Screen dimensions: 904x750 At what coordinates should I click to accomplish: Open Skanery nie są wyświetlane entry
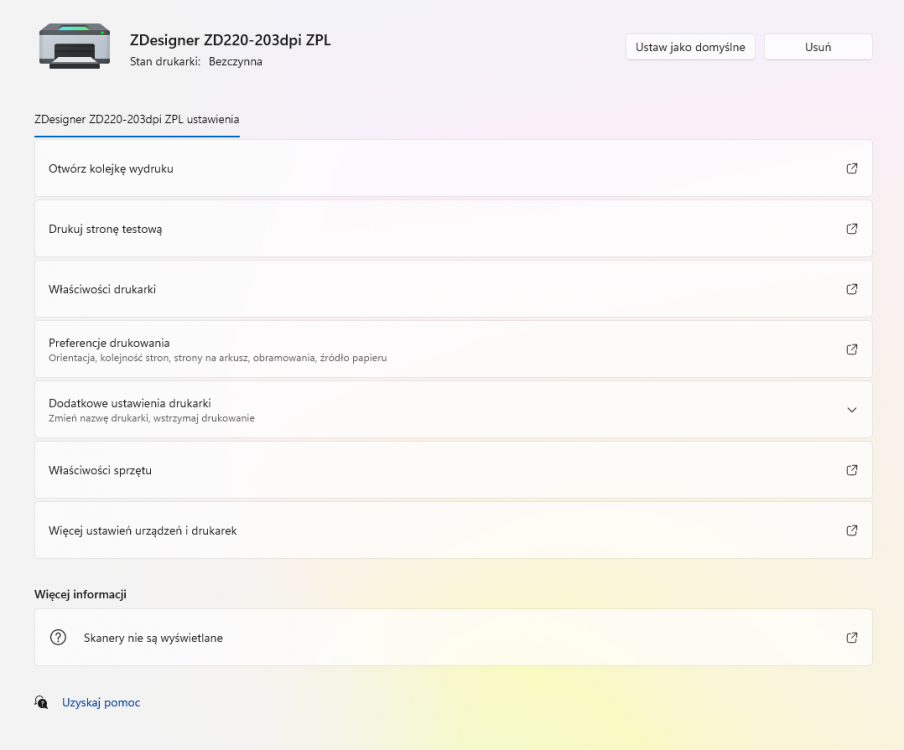tap(453, 638)
